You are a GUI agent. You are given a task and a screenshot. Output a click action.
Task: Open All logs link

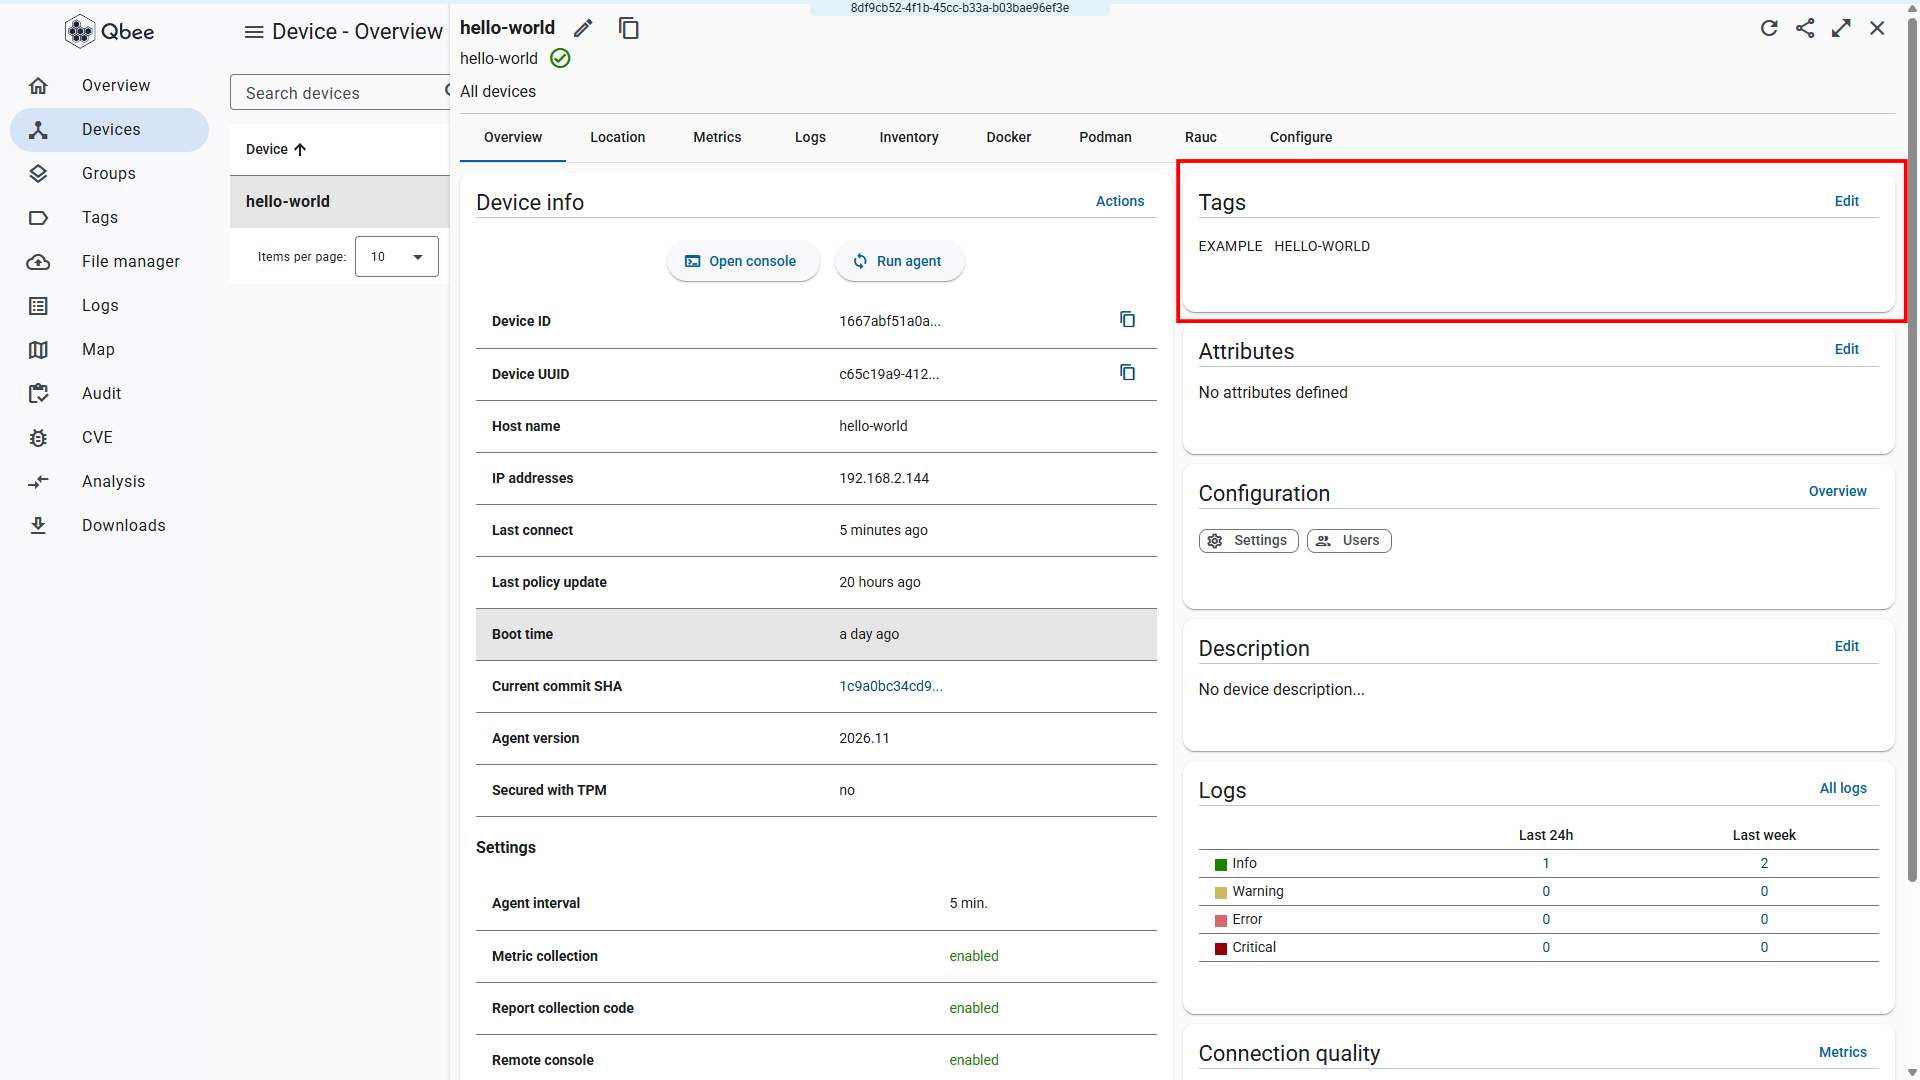coord(1843,788)
